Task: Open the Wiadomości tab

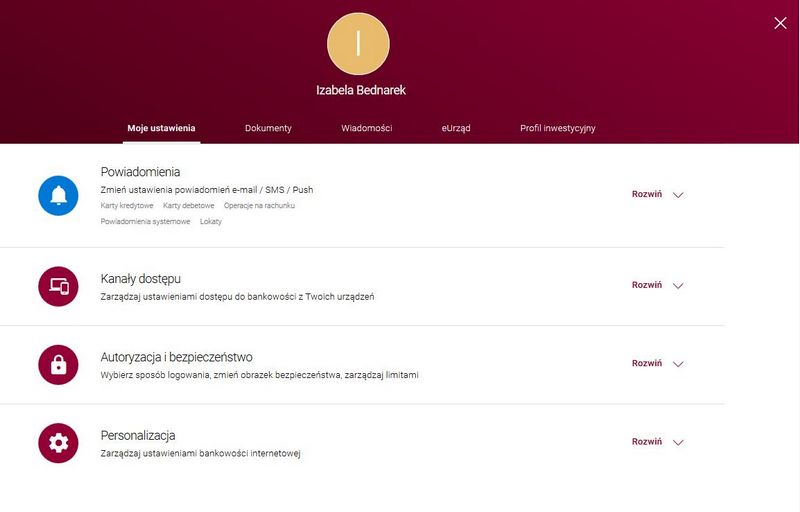Action: click(366, 129)
